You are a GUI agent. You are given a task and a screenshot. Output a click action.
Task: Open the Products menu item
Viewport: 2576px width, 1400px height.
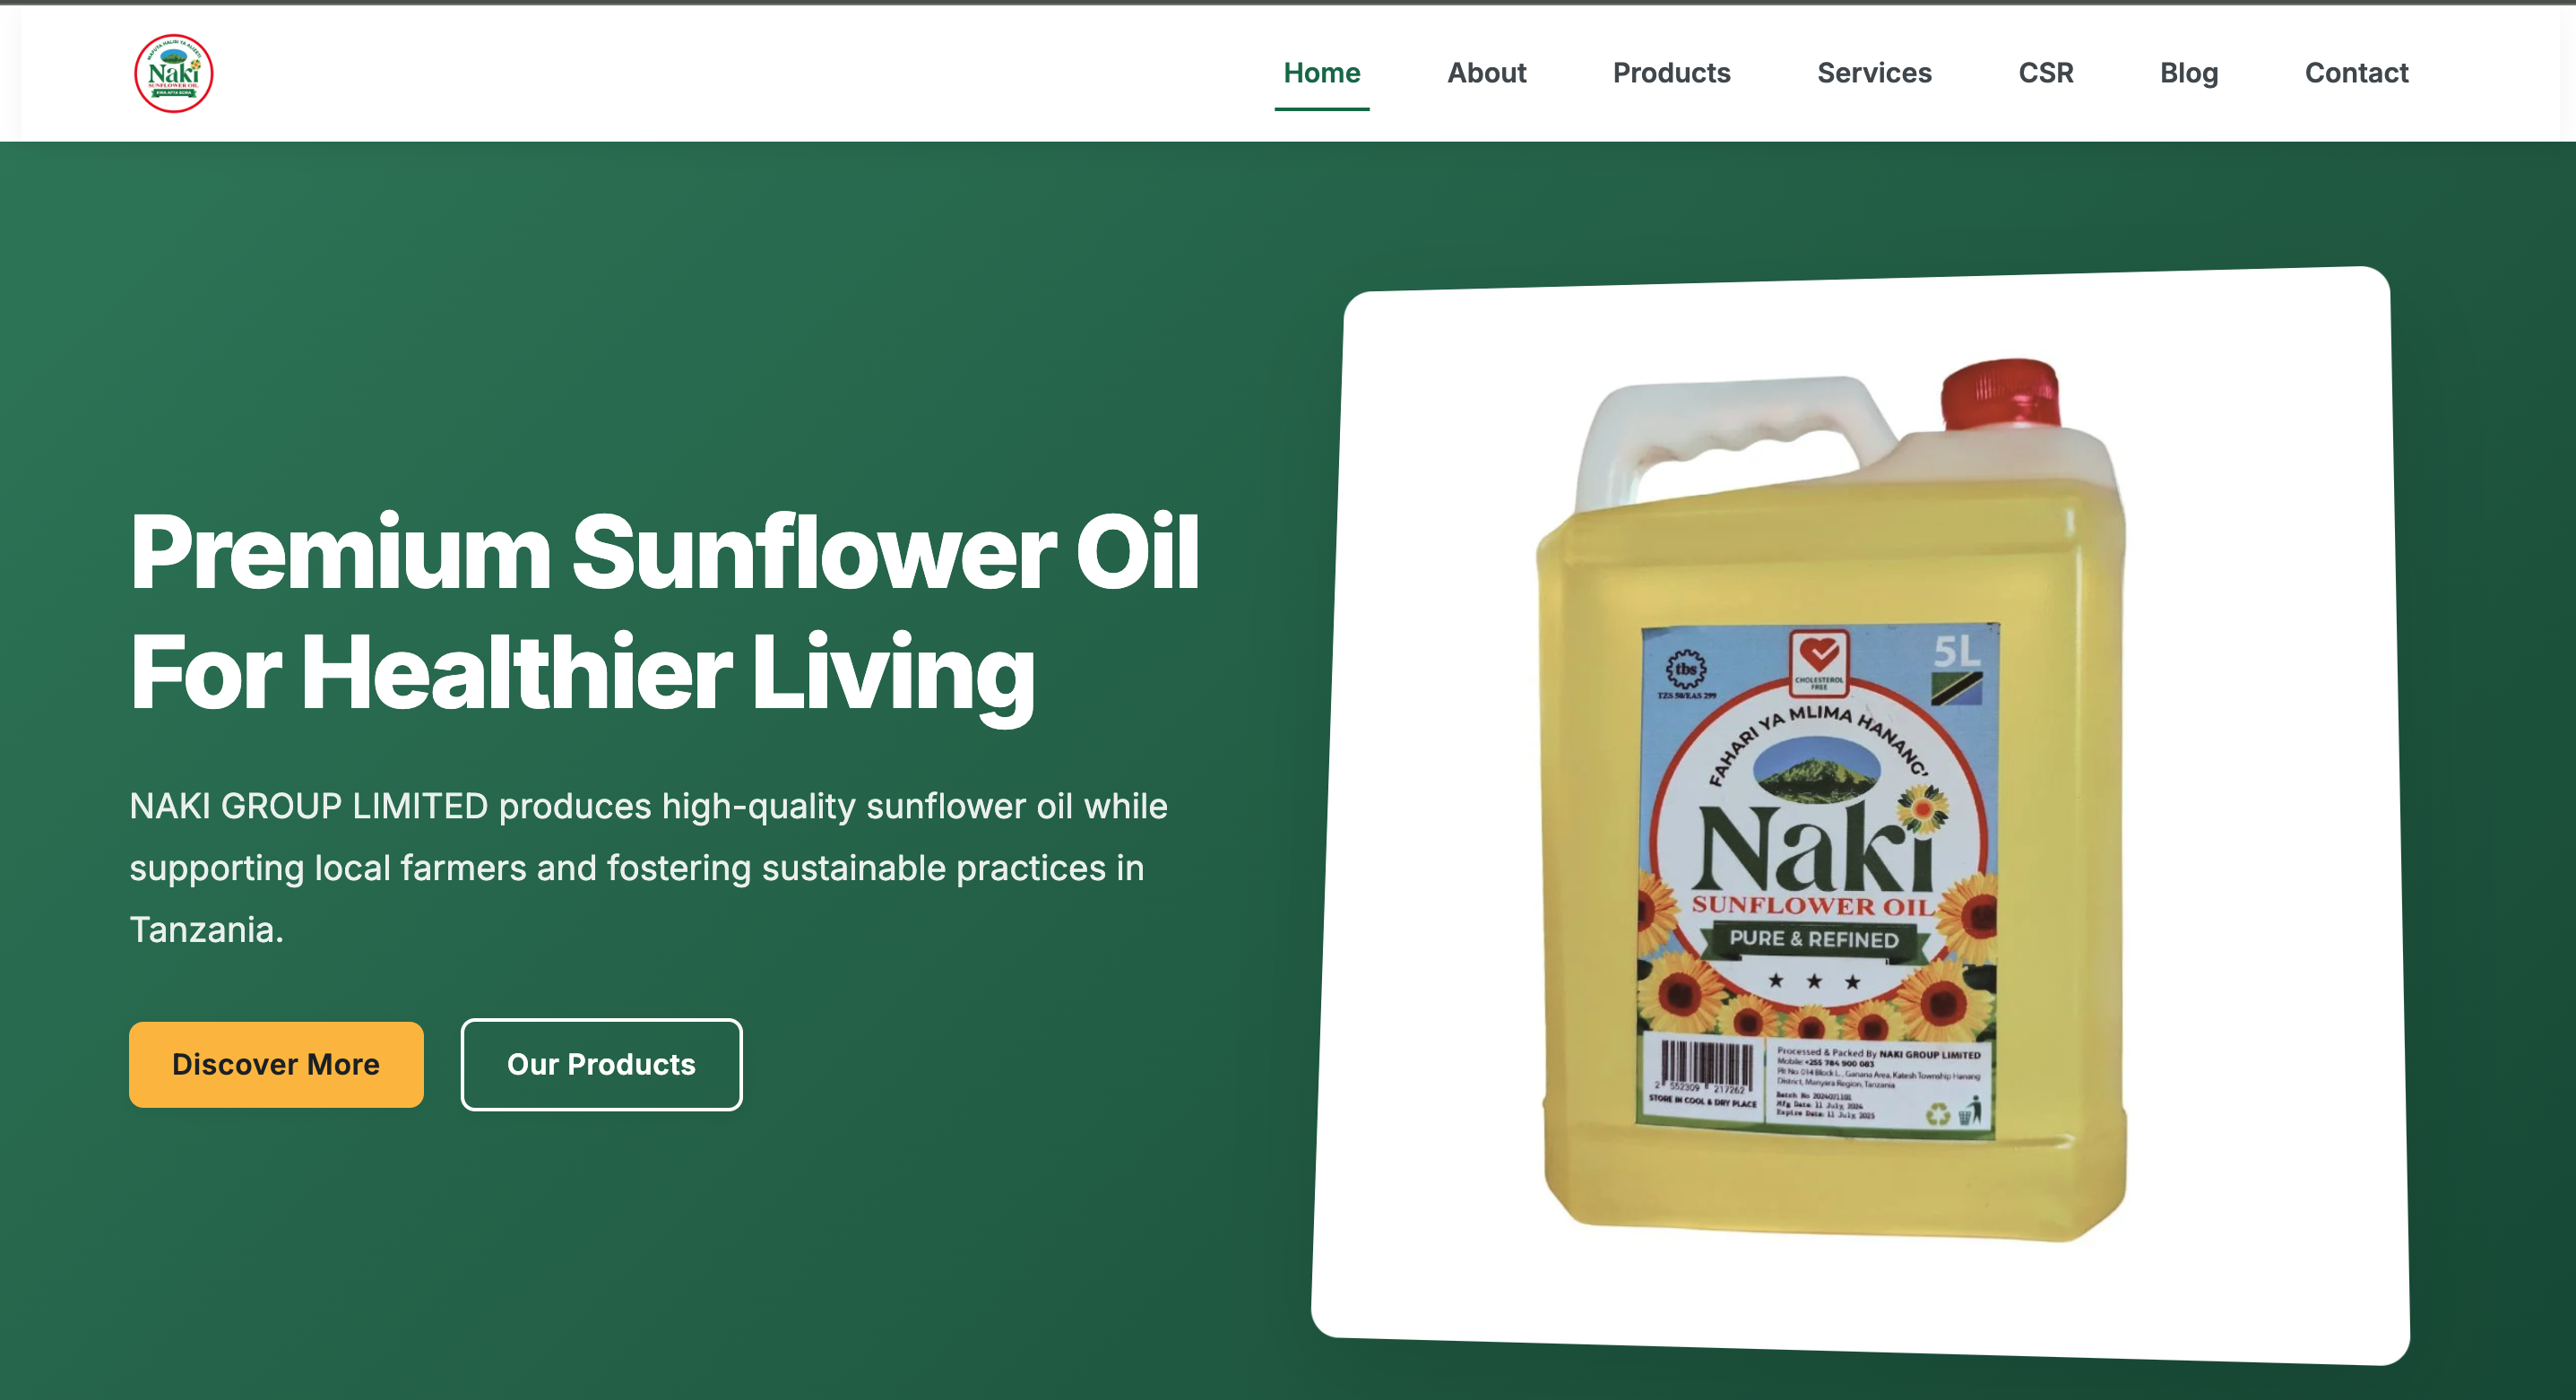tap(1671, 73)
